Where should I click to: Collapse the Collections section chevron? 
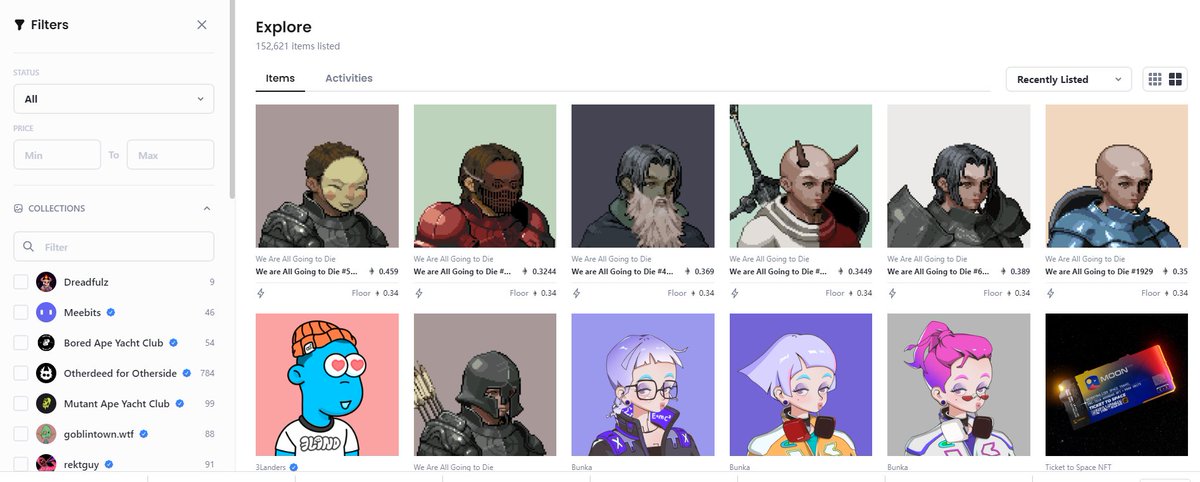(x=207, y=209)
